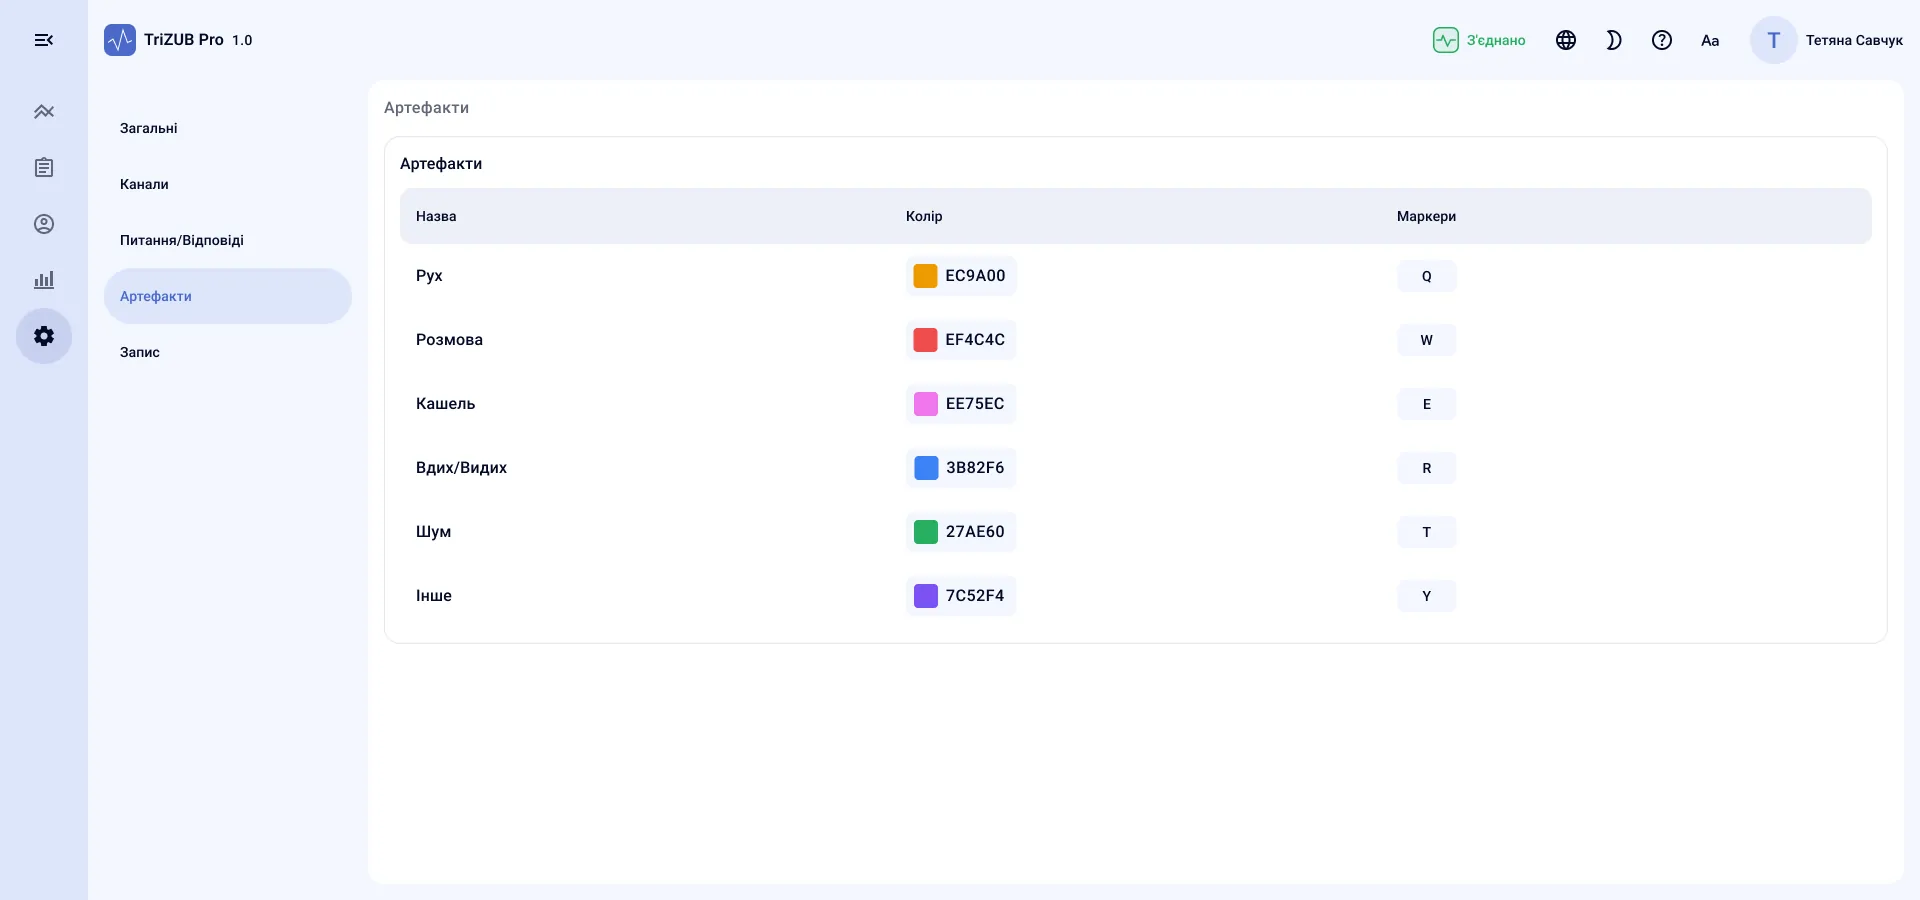Click the R marker key for Вдих/Видих
The height and width of the screenshot is (900, 1920).
pos(1427,468)
